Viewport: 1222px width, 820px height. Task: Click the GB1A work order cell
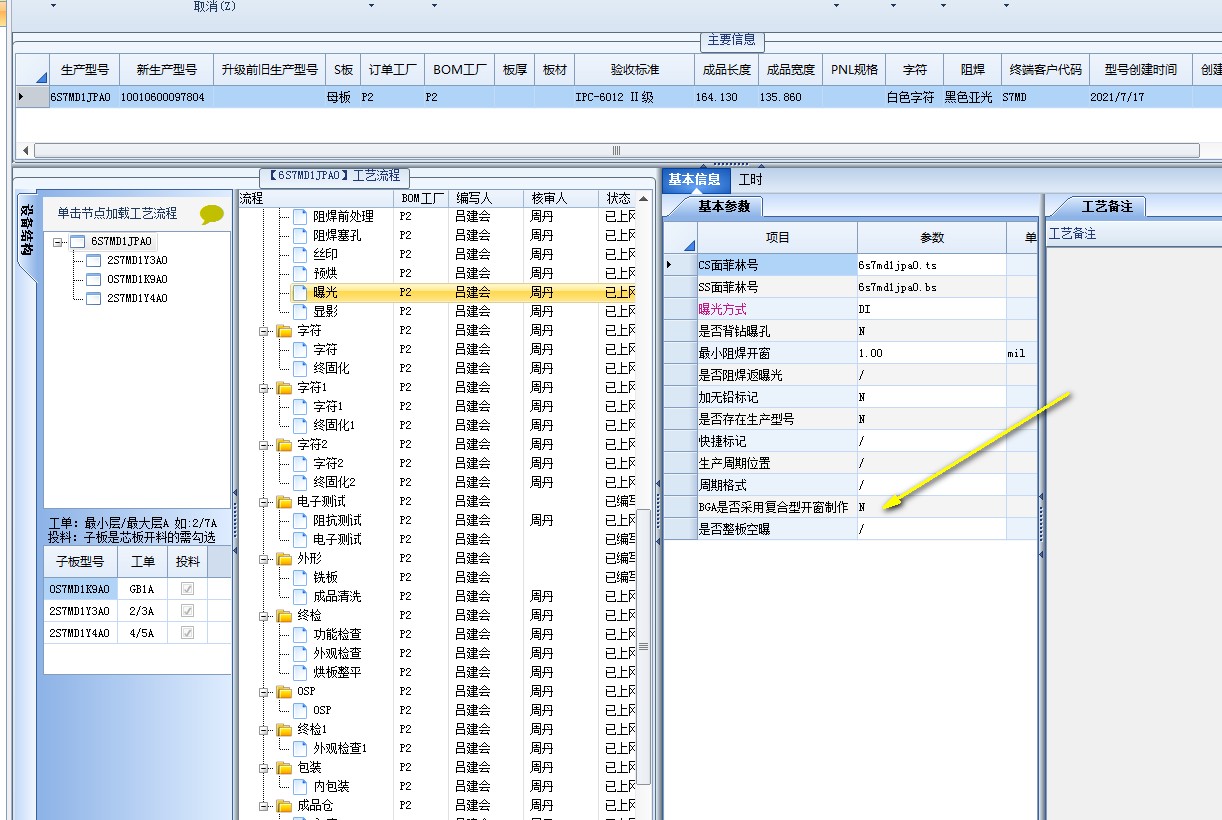click(141, 590)
